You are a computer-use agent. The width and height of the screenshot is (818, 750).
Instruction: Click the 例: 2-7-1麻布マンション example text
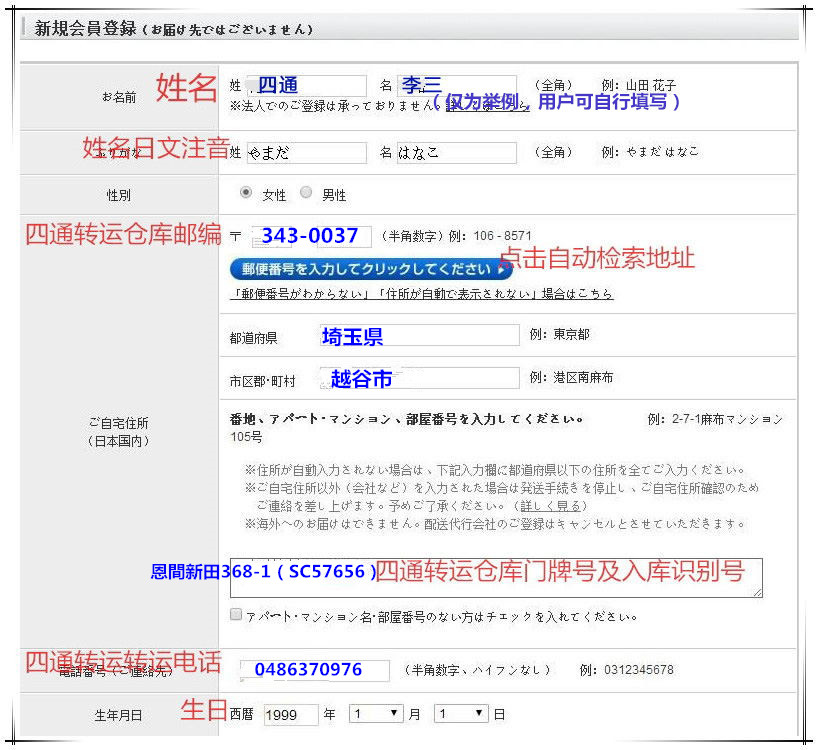tap(715, 419)
